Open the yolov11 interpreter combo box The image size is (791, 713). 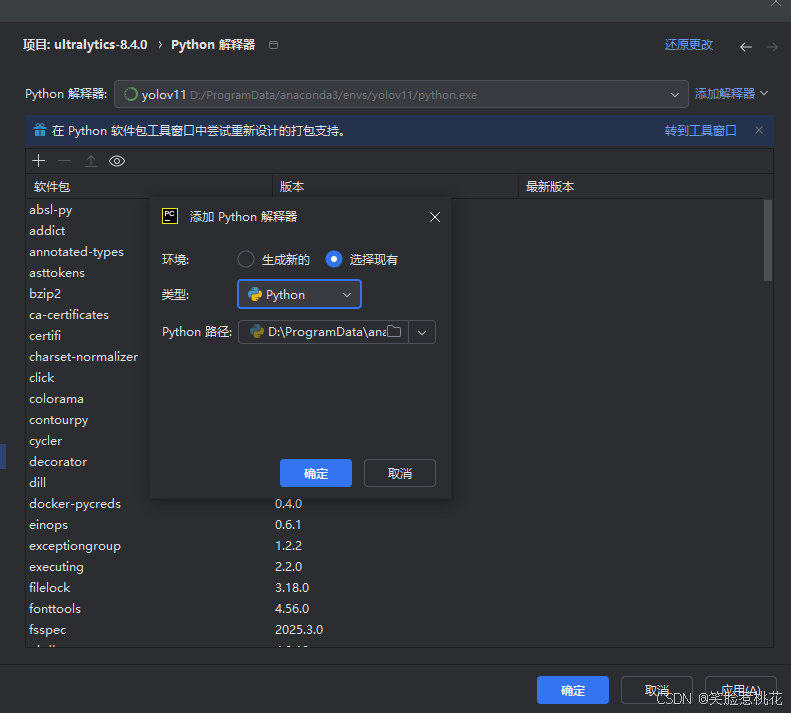[401, 94]
